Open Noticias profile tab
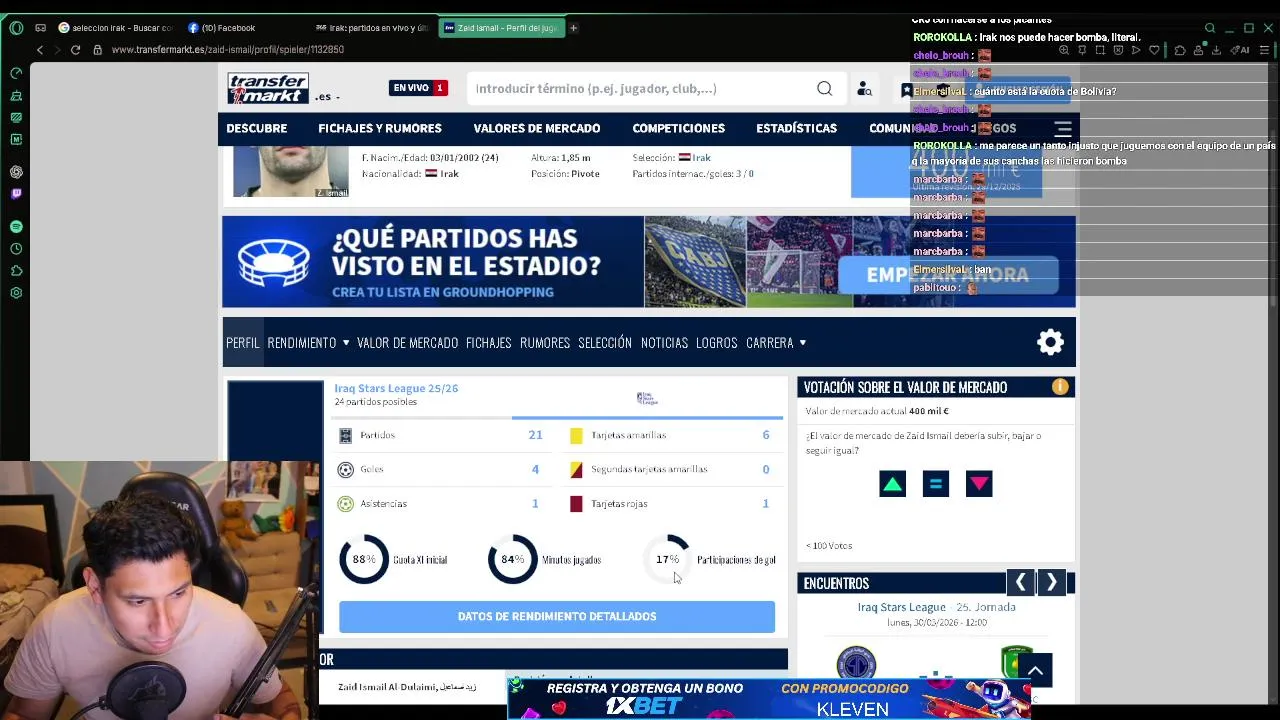This screenshot has width=1280, height=720. pos(664,343)
